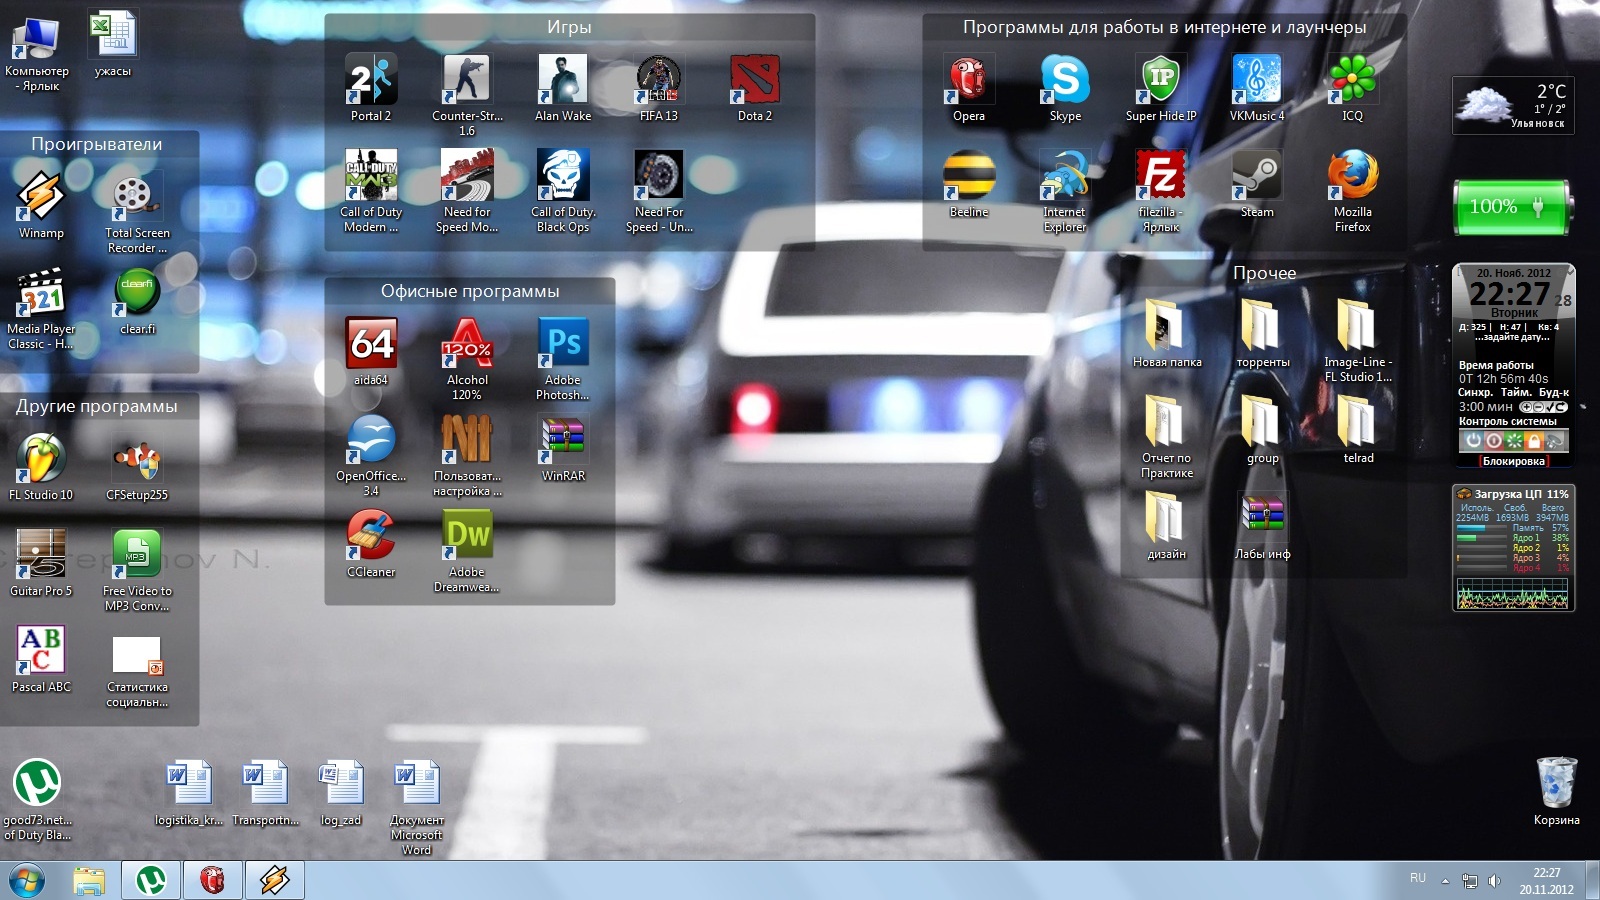
Task: Show hidden system tray icons
Action: pos(1445,881)
